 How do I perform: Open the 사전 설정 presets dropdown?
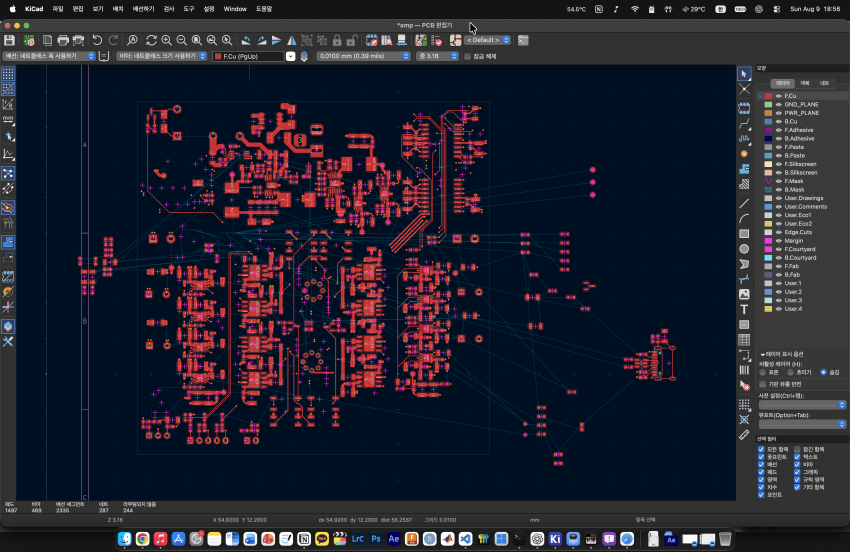click(802, 405)
